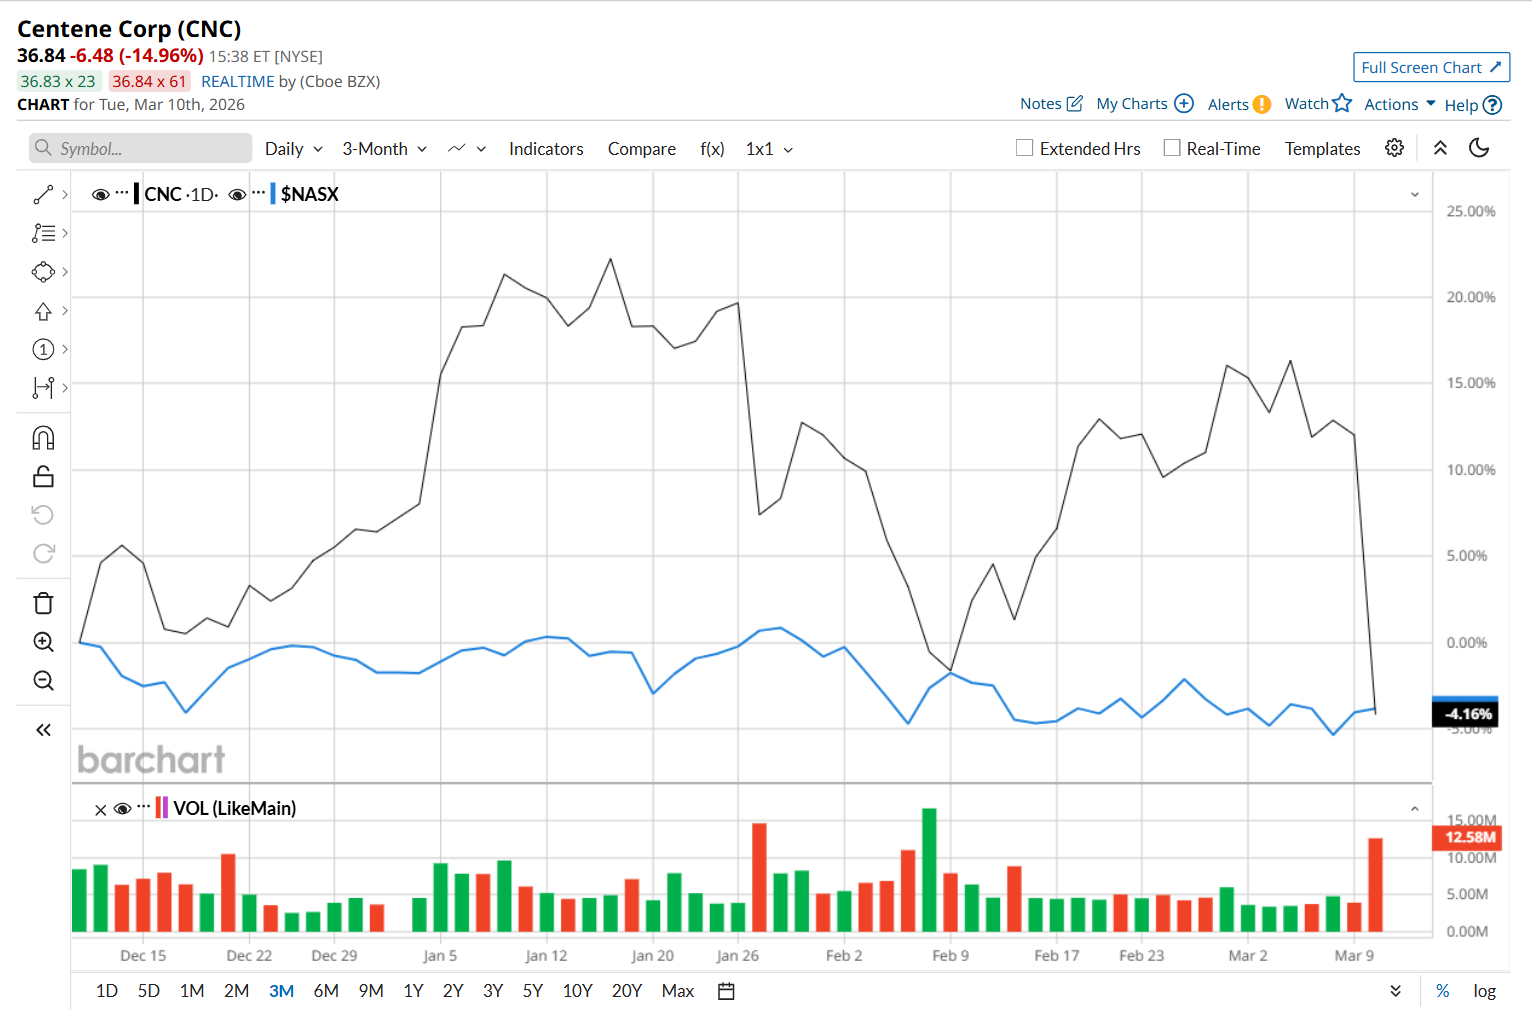Zoom out of the chart
This screenshot has width=1532, height=1017.
point(43,681)
